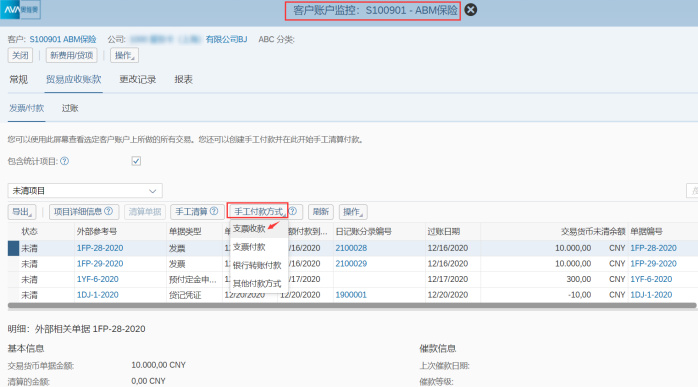The width and height of the screenshot is (698, 387).
Task: Sort by 日记账分录编号 column header
Action: (x=364, y=232)
